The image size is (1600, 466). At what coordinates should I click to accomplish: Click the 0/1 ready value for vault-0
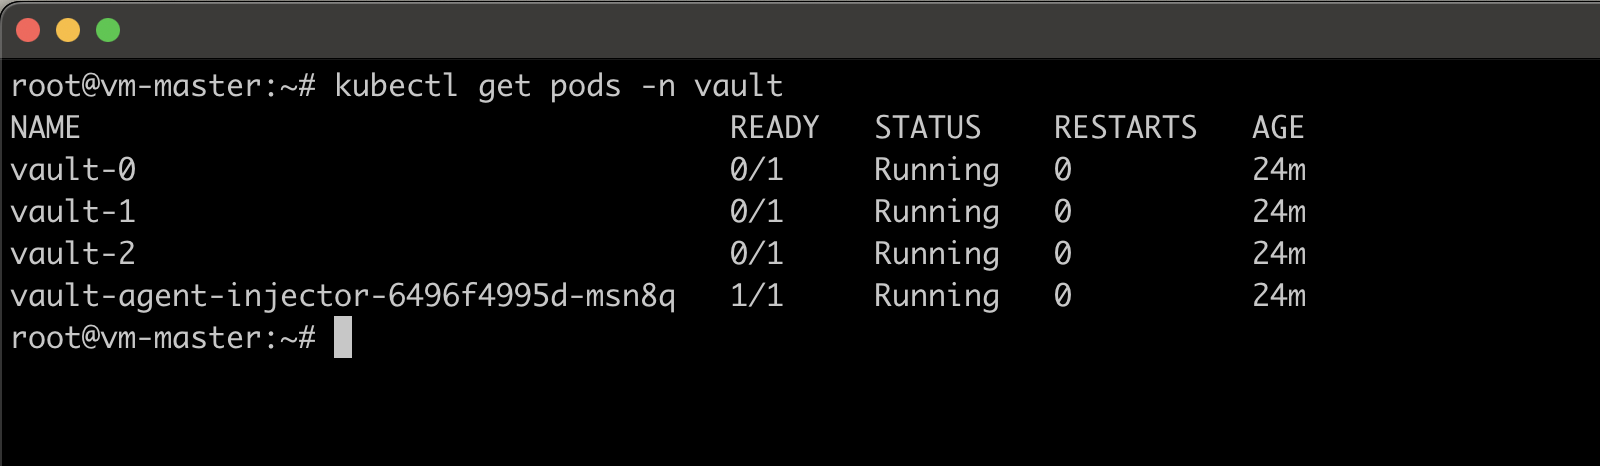tap(756, 170)
